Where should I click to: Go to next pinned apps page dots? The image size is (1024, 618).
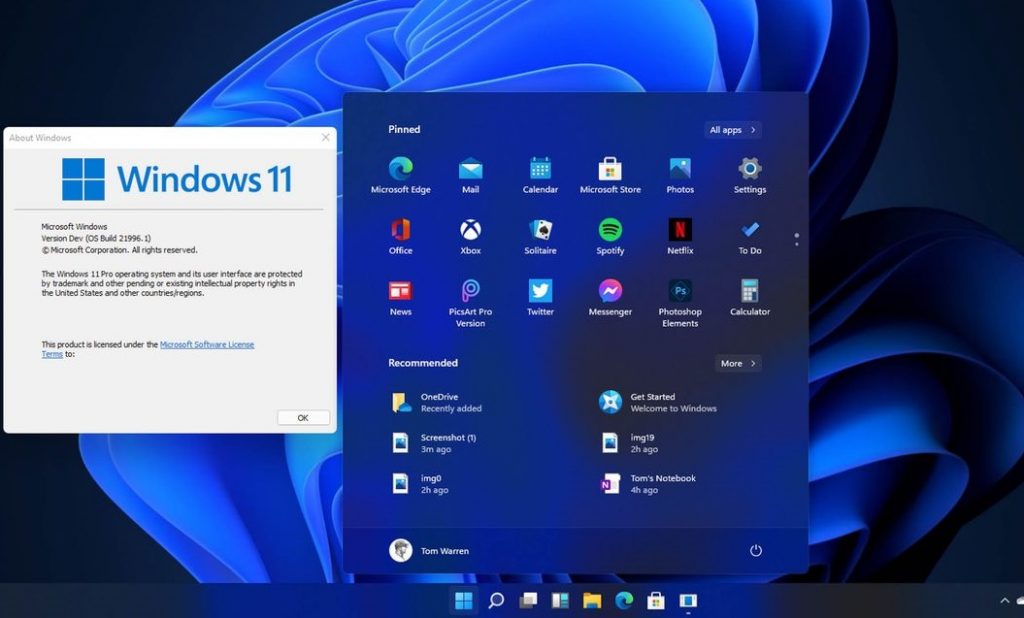[x=797, y=239]
